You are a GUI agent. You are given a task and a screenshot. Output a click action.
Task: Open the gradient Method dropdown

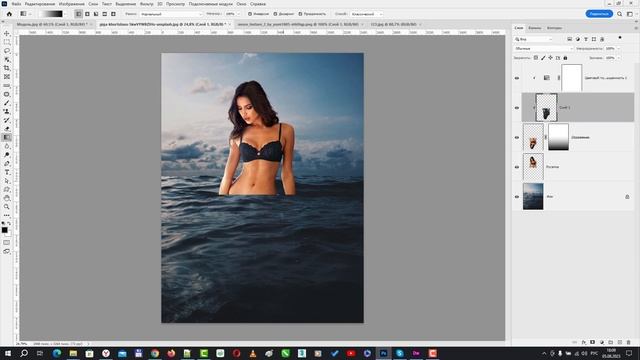(x=366, y=14)
